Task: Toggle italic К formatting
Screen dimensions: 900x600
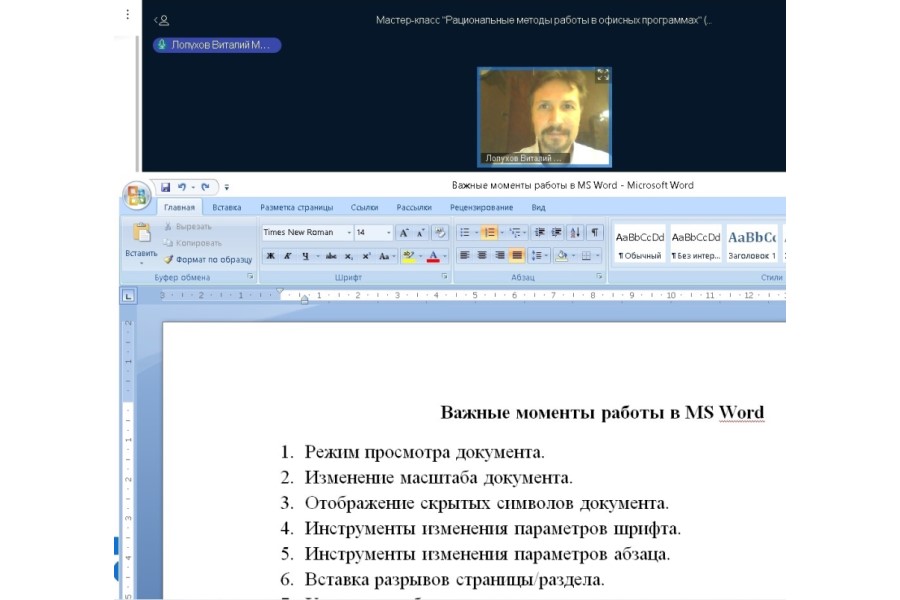Action: [288, 256]
